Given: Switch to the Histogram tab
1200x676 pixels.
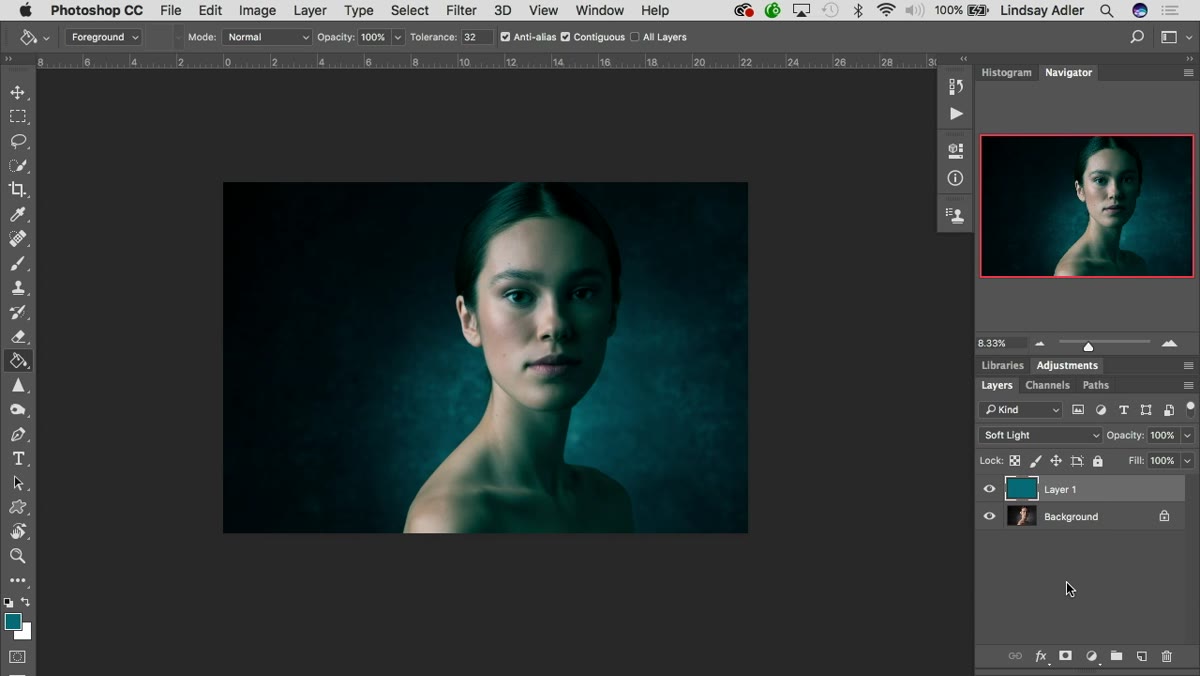Looking at the screenshot, I should tap(1006, 72).
